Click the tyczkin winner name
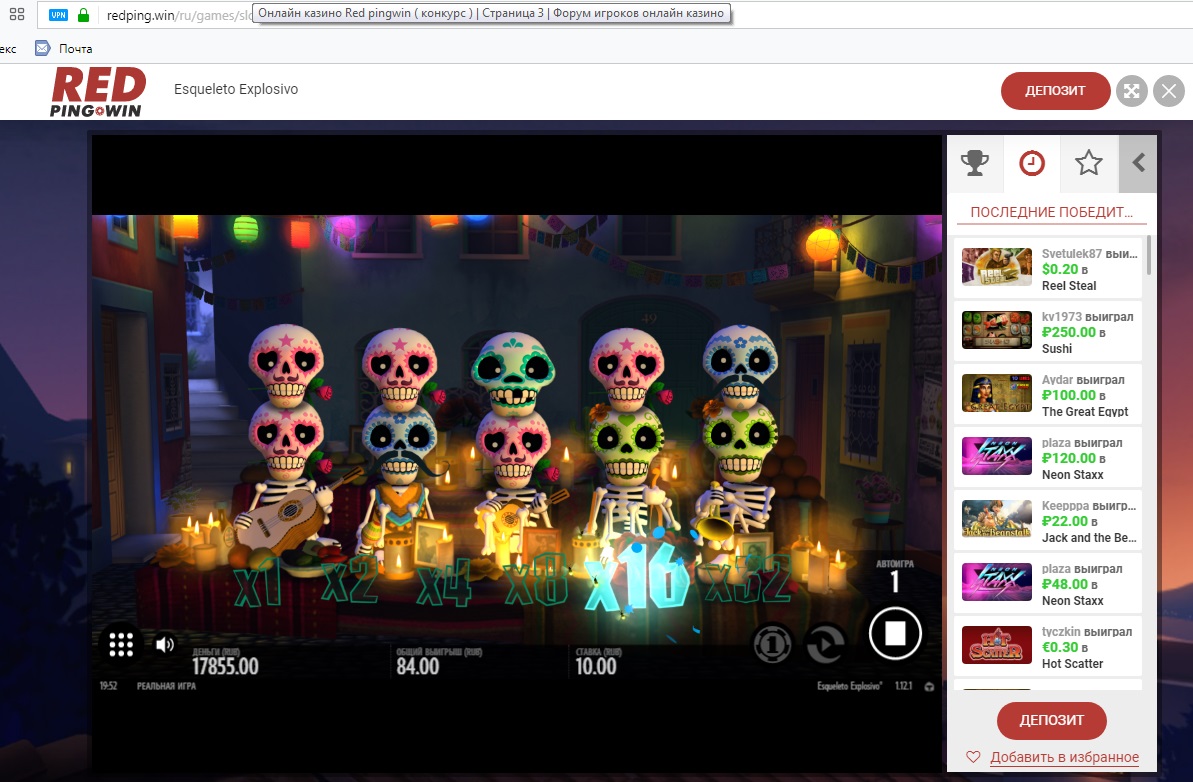 pos(1061,632)
